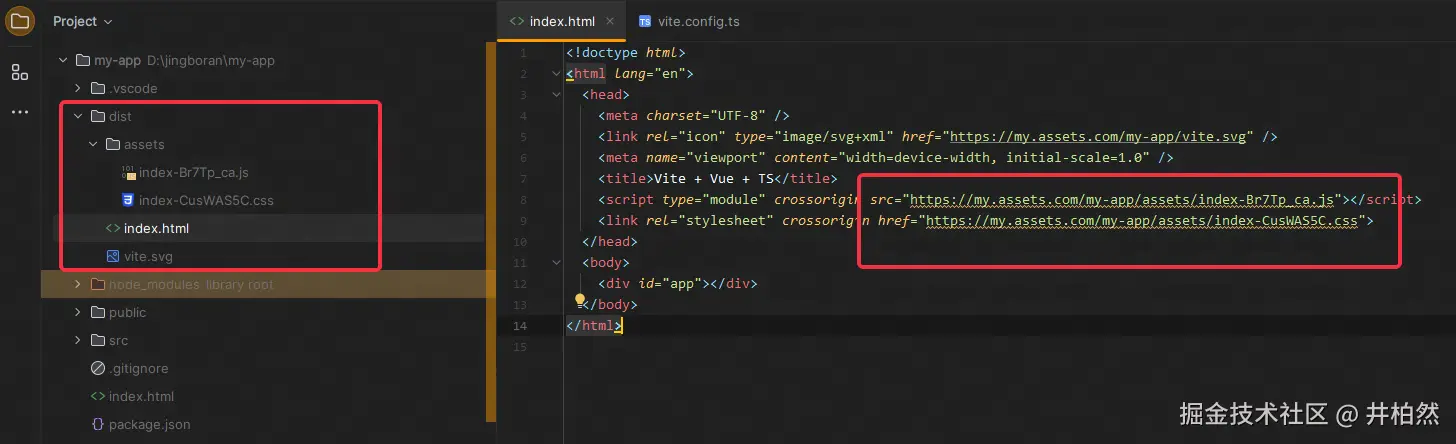Open the More tool windows ellipsis

coord(20,112)
